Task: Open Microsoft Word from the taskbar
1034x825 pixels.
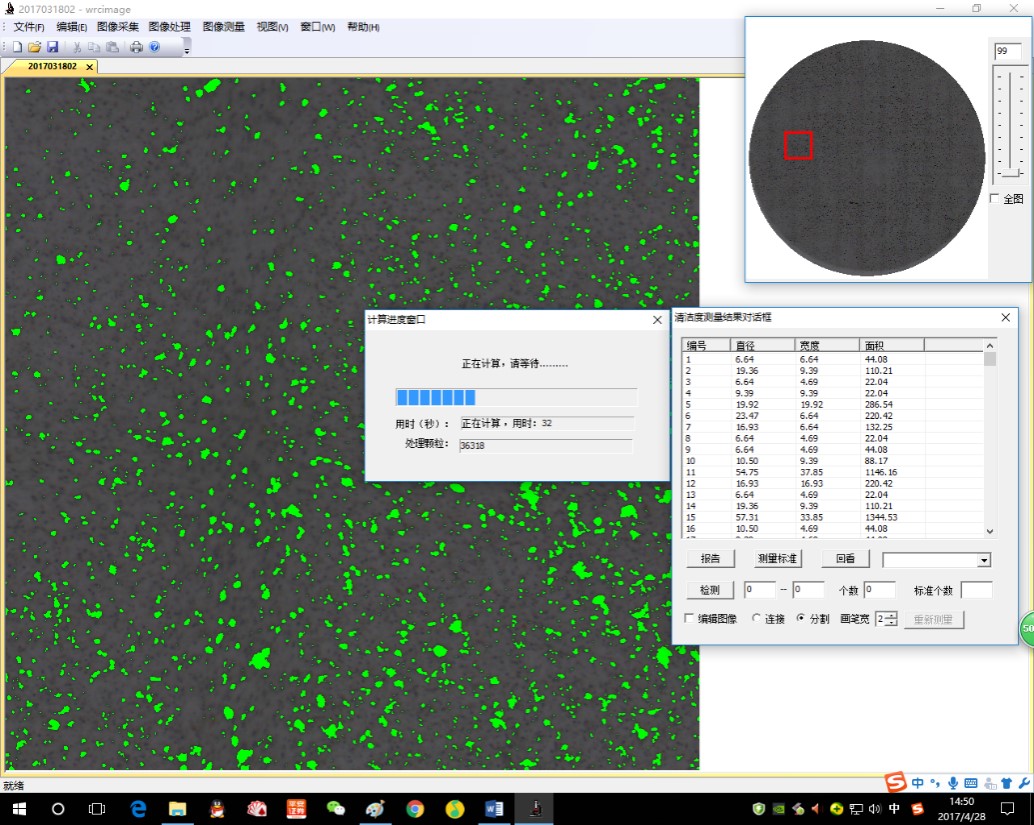Action: [x=494, y=808]
